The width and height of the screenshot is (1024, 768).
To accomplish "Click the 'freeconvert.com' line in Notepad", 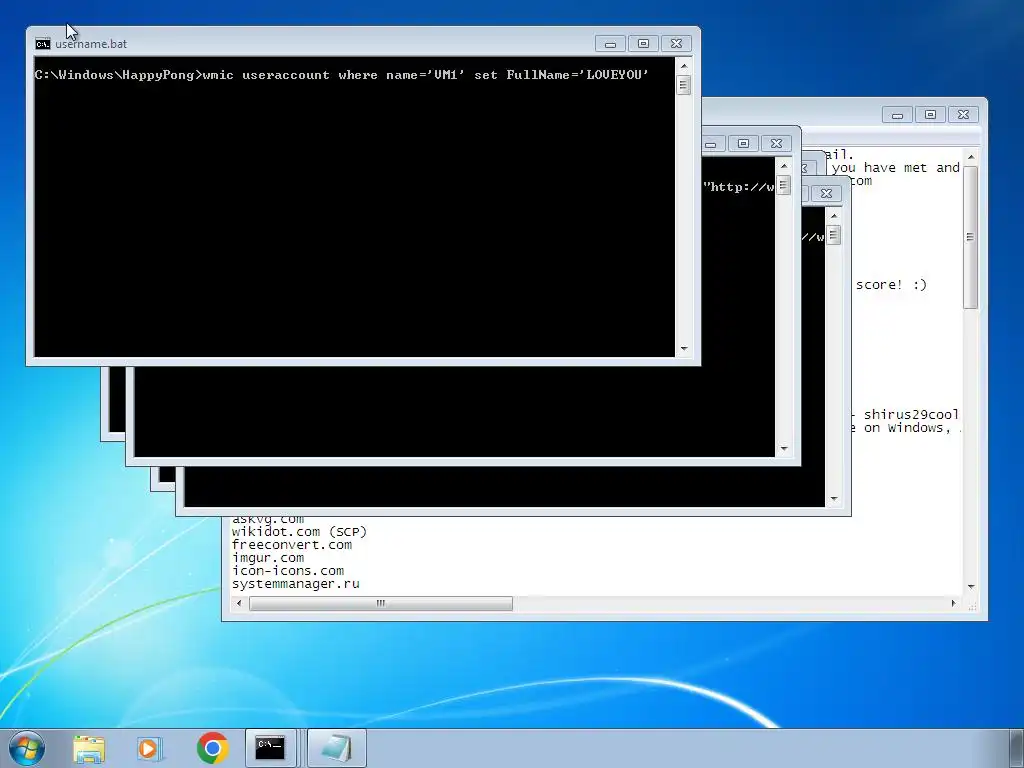I will pos(292,545).
